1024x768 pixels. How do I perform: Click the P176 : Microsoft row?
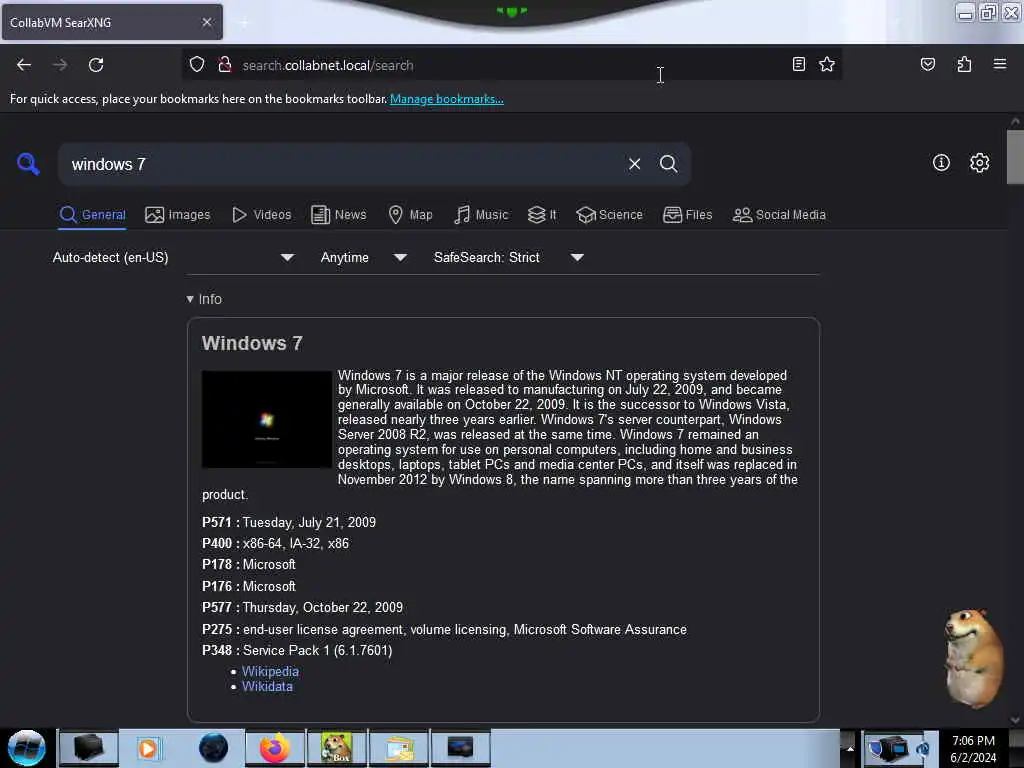click(249, 586)
